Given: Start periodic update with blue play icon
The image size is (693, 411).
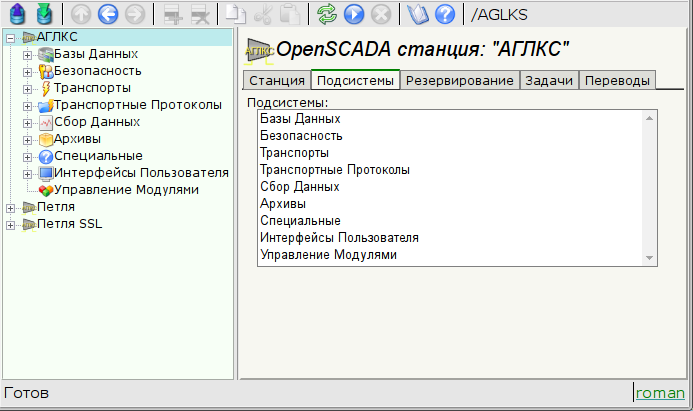Looking at the screenshot, I should click(x=353, y=14).
